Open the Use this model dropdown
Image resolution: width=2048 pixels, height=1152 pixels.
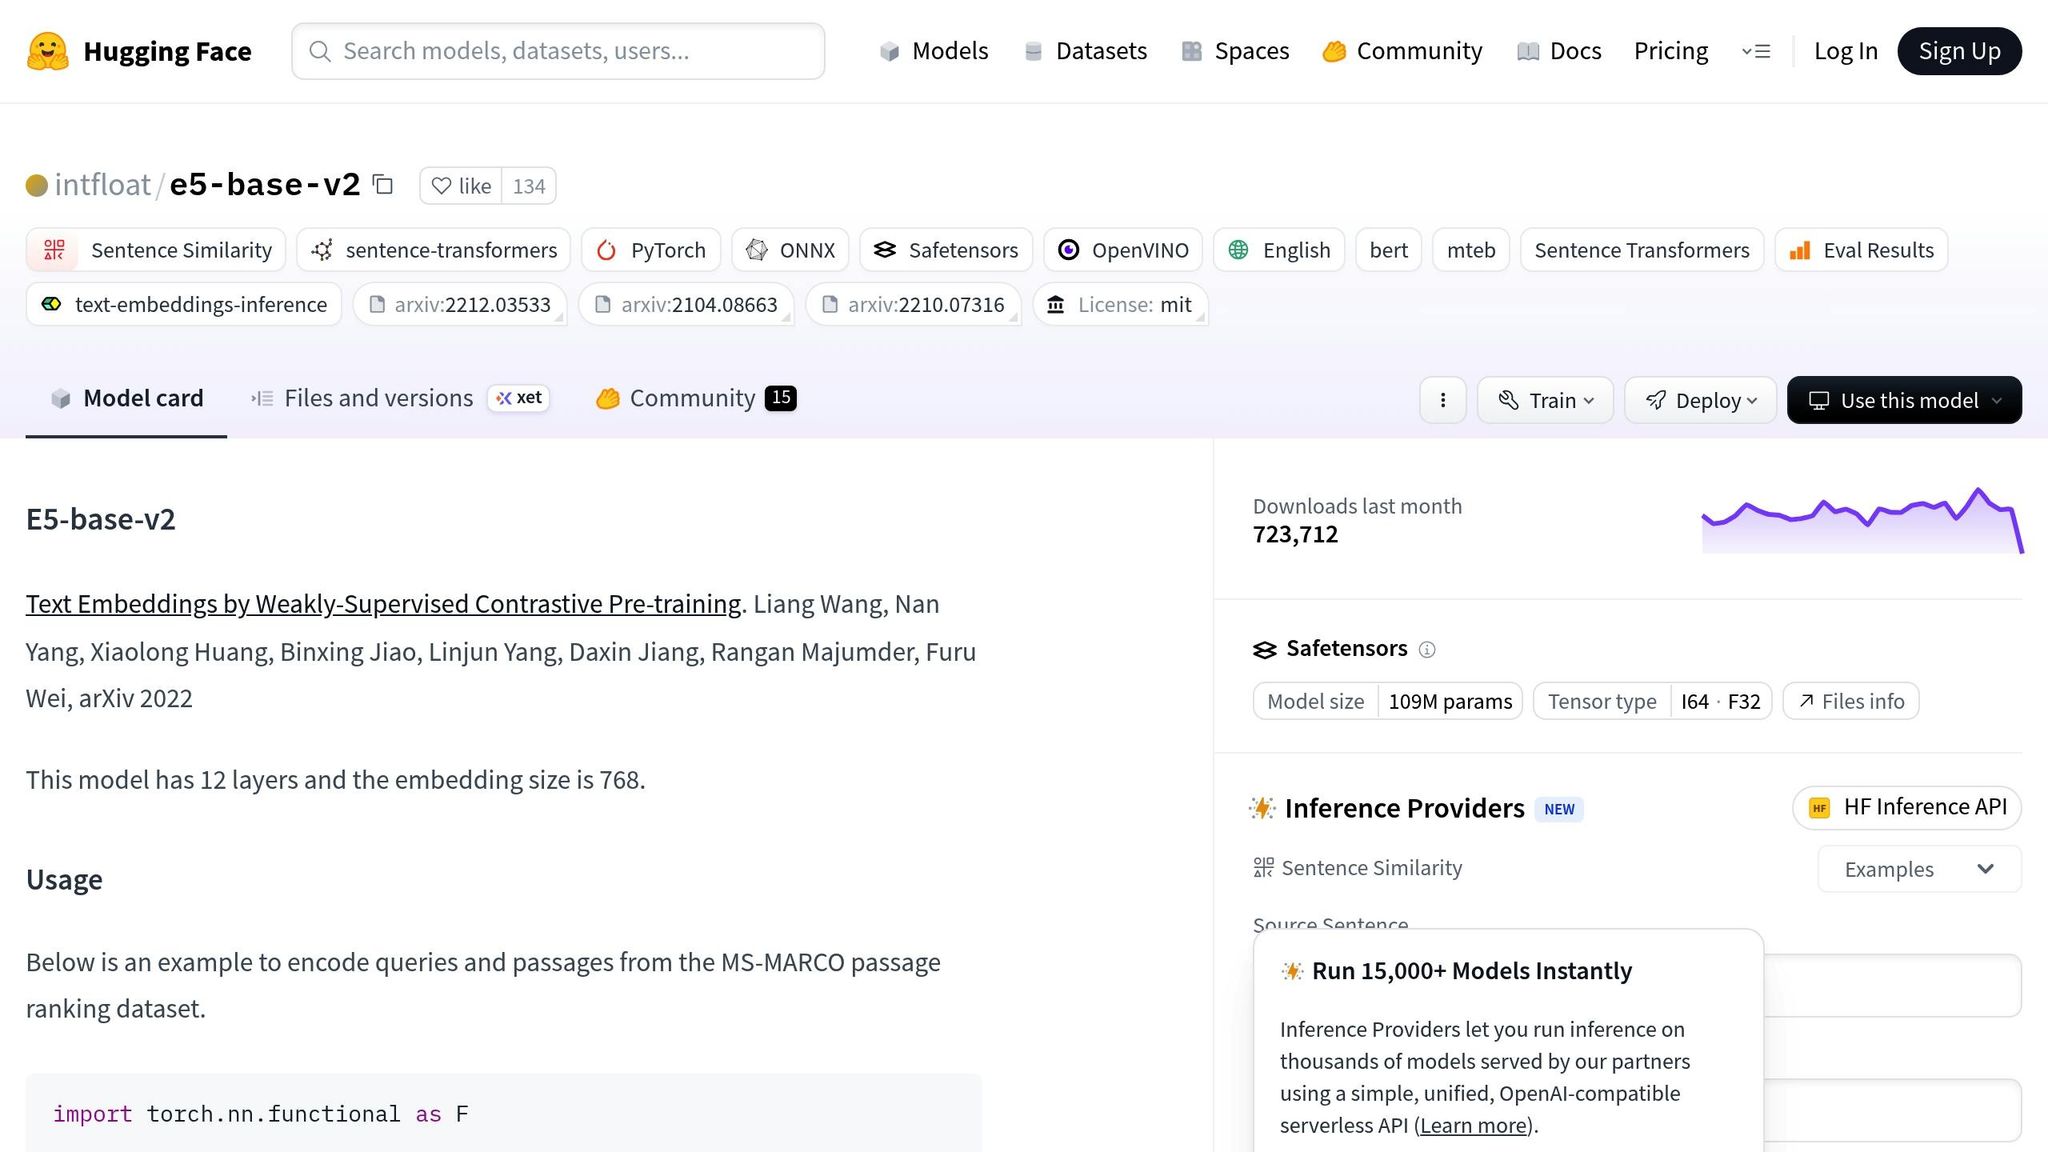tap(1904, 400)
